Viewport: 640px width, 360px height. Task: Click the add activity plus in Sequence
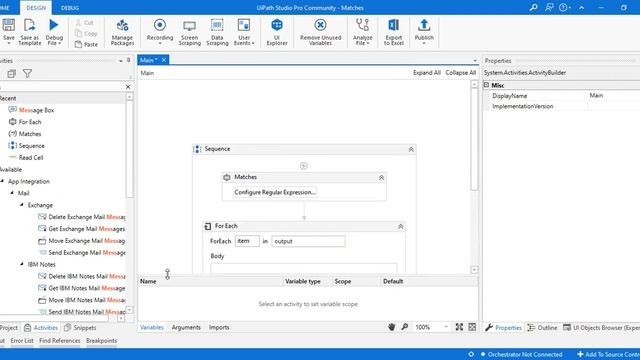pos(304,166)
